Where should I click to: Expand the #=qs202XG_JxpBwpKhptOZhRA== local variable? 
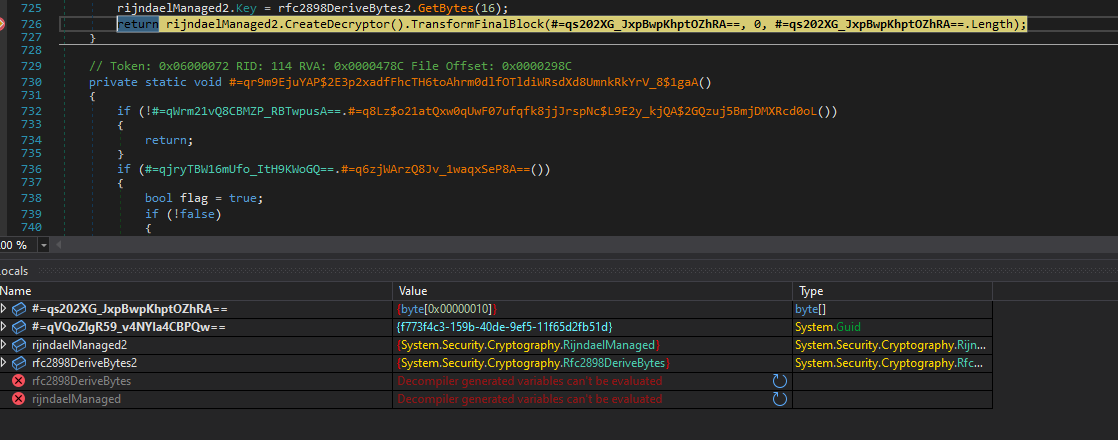(x=4, y=309)
